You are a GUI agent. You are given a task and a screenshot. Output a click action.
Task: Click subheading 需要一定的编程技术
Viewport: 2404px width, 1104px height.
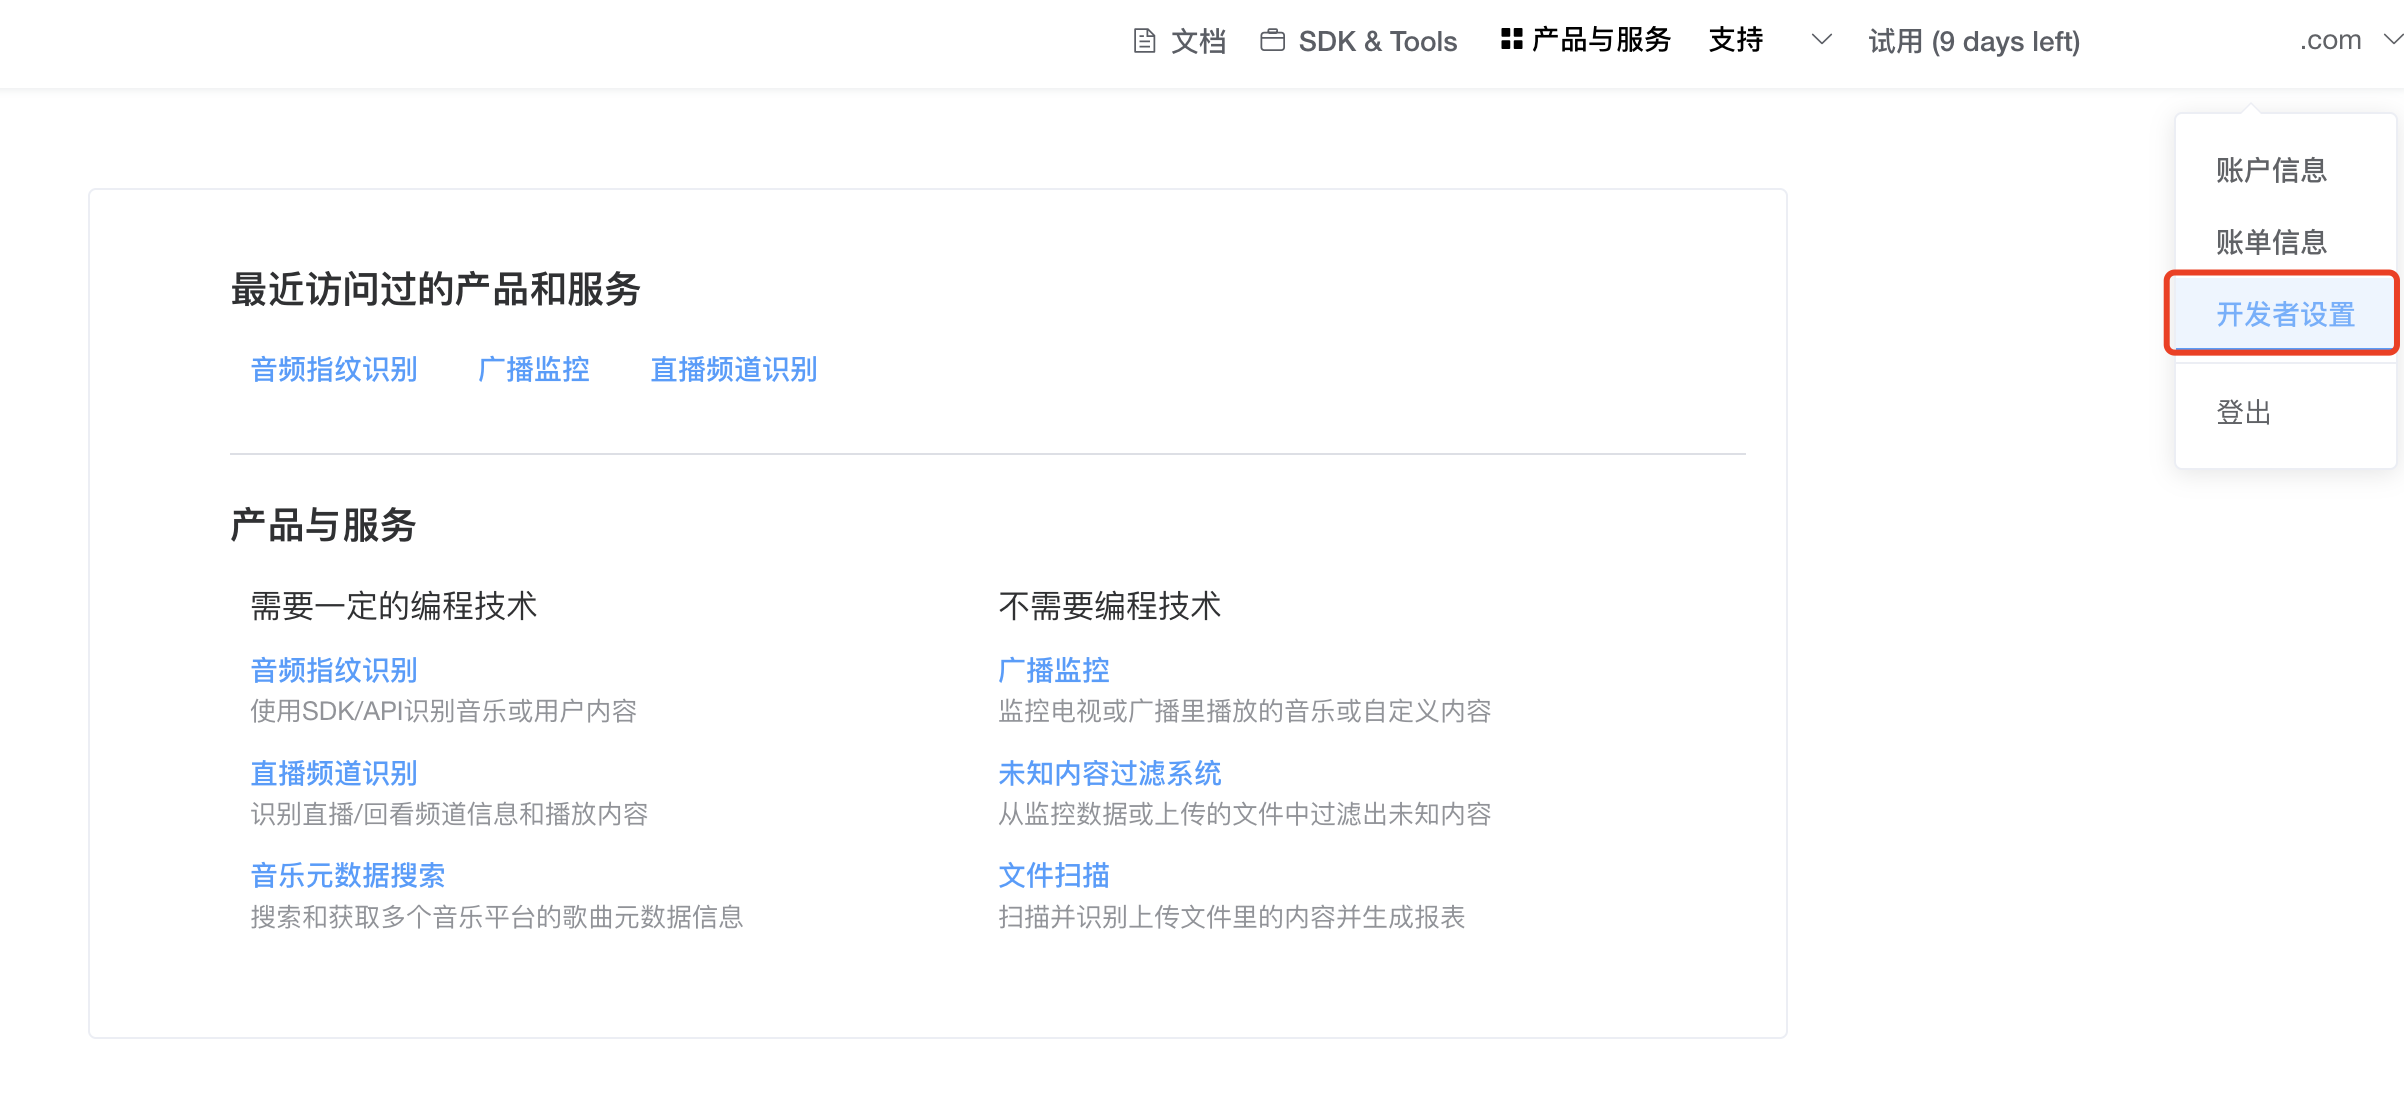(x=394, y=606)
